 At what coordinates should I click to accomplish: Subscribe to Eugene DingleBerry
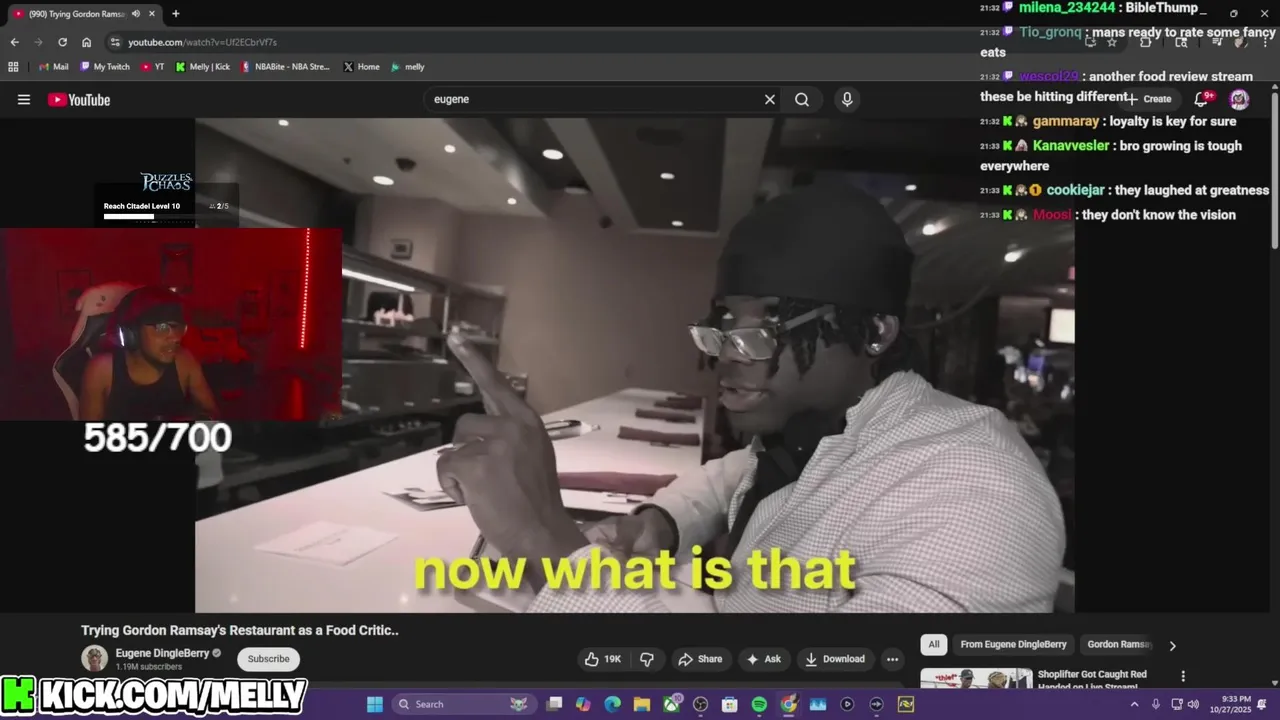[x=268, y=659]
